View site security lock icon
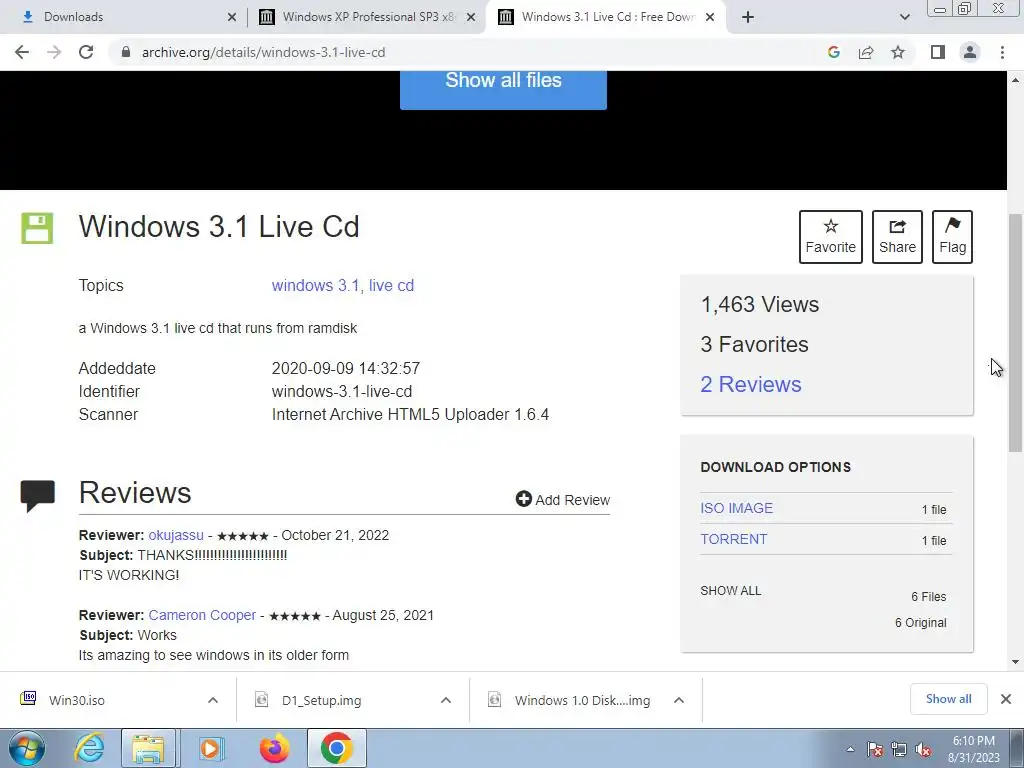 [126, 52]
